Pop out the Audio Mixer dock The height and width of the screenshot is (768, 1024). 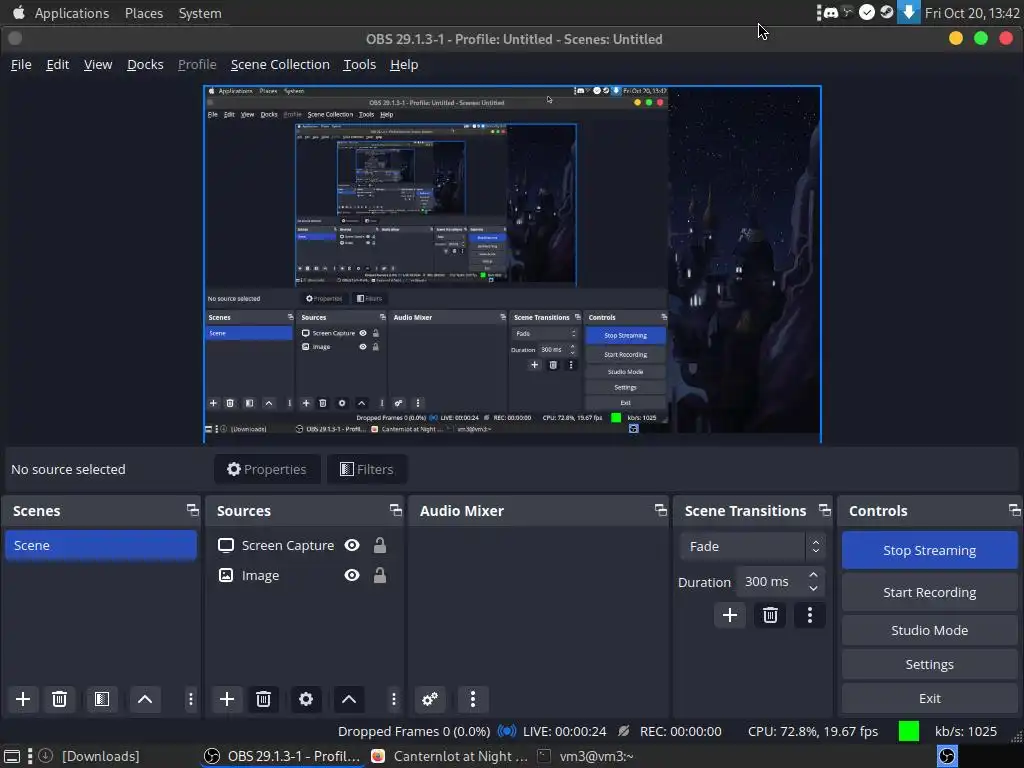click(x=661, y=510)
